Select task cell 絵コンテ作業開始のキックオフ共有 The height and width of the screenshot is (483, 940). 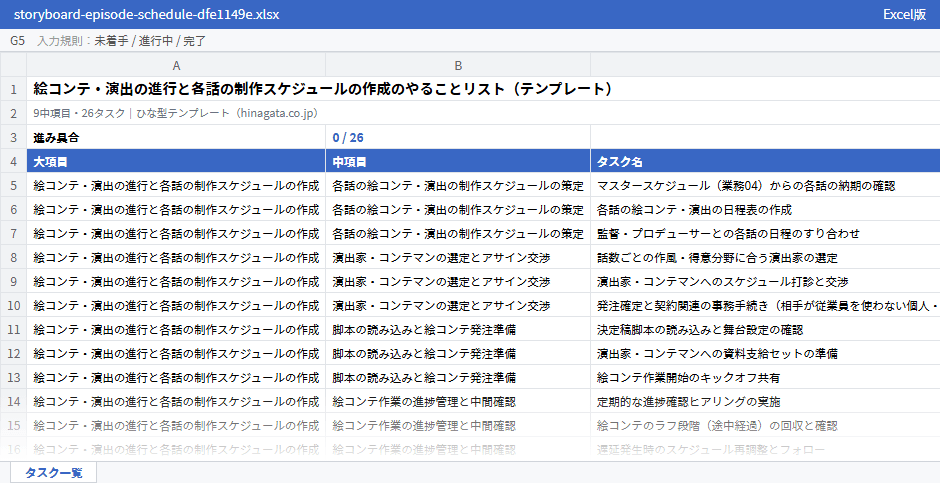tap(766, 378)
